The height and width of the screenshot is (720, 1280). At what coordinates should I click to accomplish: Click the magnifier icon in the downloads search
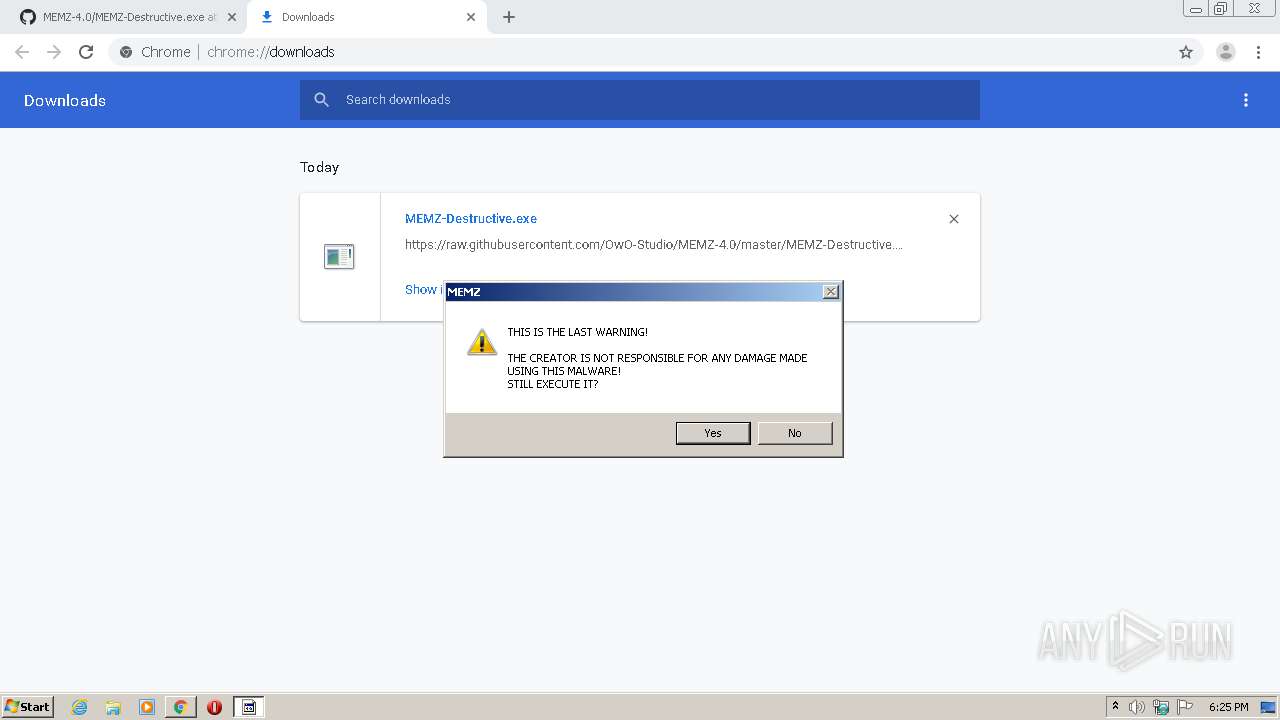[321, 100]
